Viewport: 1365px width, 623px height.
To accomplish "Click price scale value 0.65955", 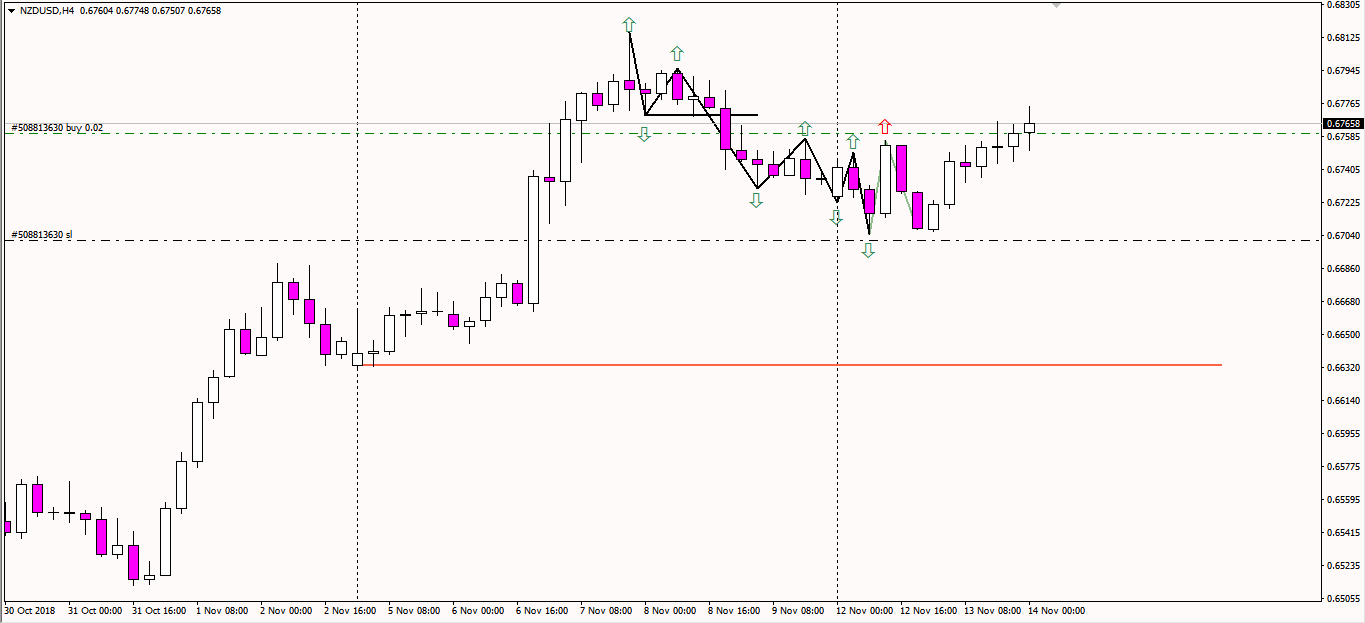I will point(1345,434).
